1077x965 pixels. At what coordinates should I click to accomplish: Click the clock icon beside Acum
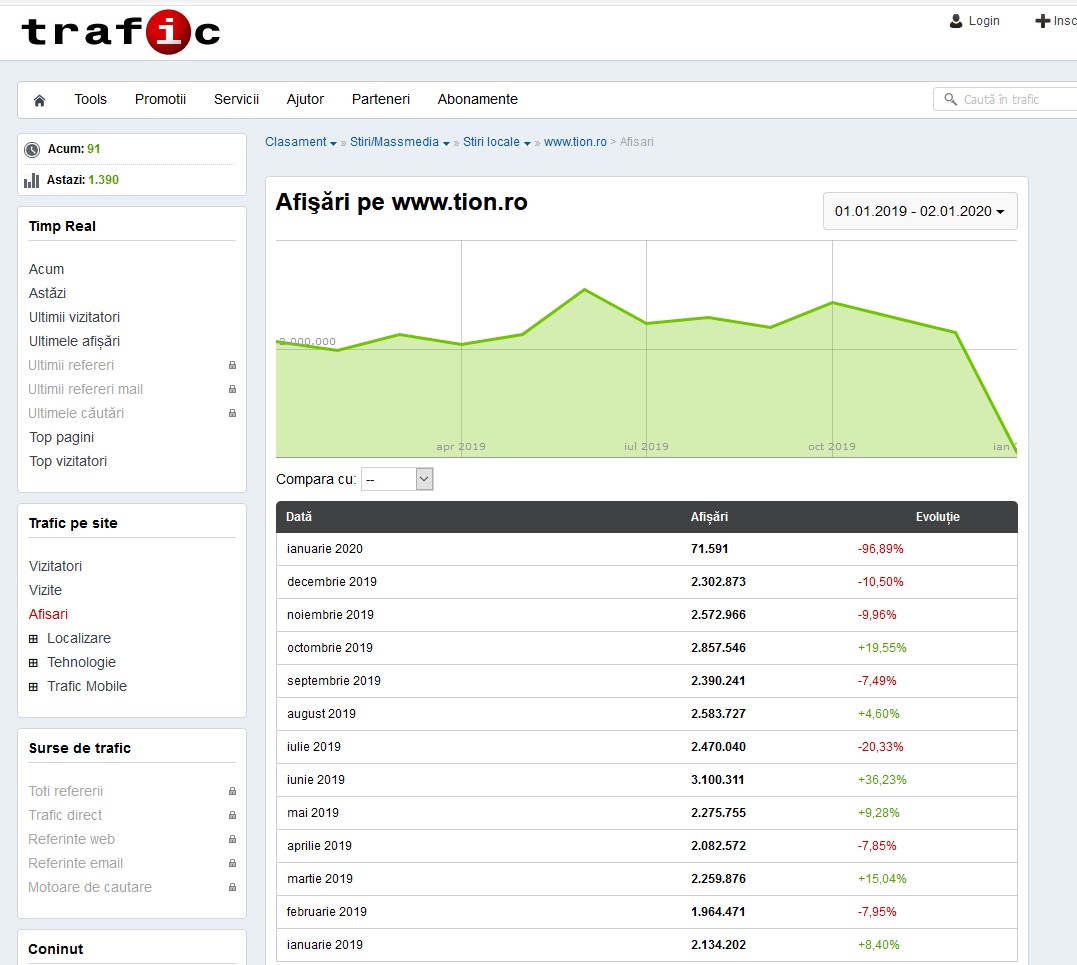pyautogui.click(x=32, y=149)
